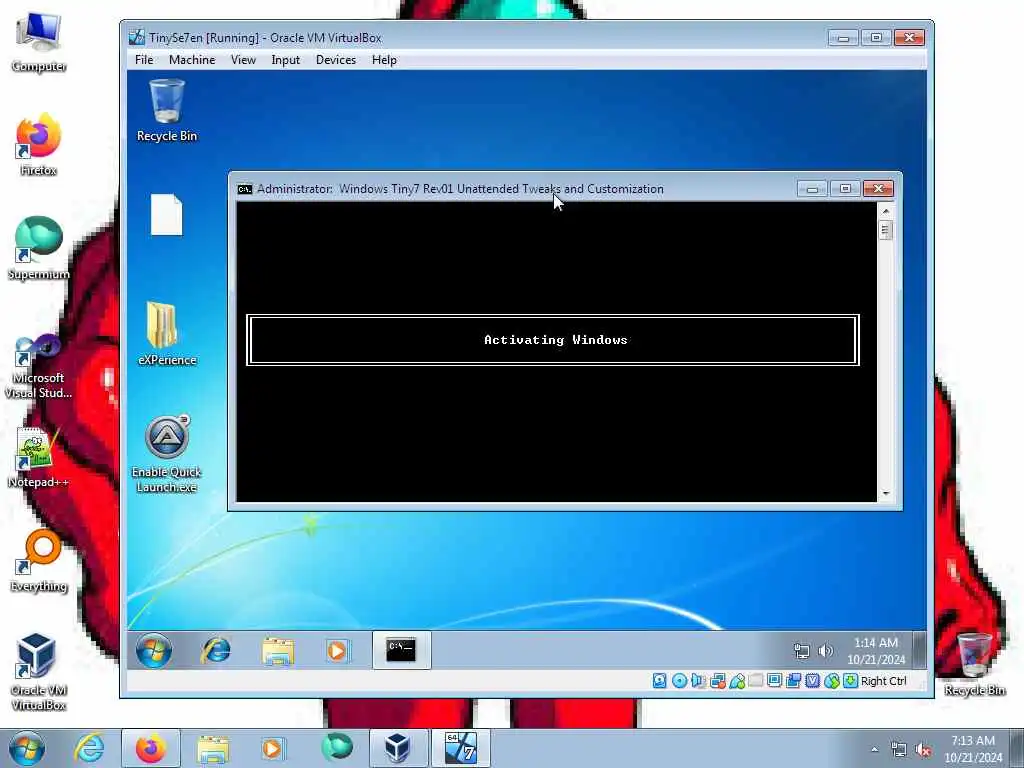Select the blank file icon on guest desktop
Screen dimensions: 1024x768
pos(167,214)
